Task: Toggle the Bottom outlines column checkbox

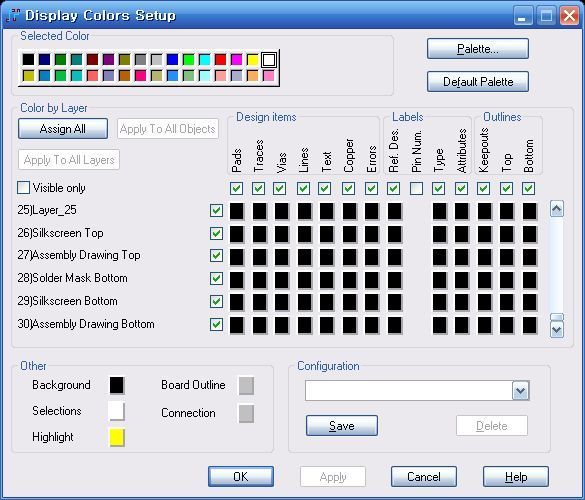Action: (528, 188)
